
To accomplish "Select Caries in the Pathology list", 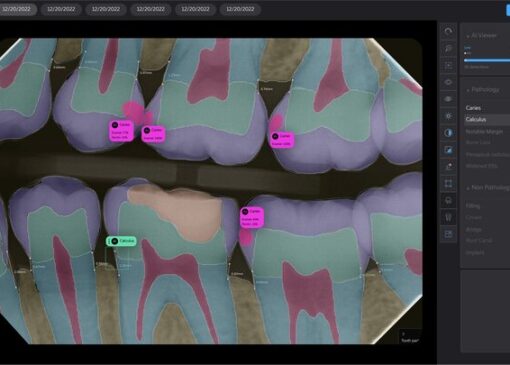I will tap(473, 108).
